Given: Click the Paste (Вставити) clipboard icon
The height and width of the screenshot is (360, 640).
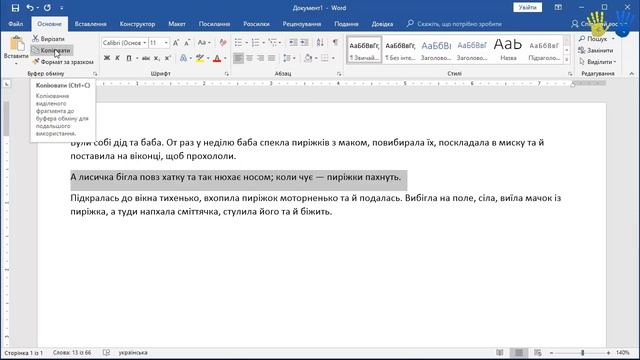Looking at the screenshot, I should tap(16, 44).
